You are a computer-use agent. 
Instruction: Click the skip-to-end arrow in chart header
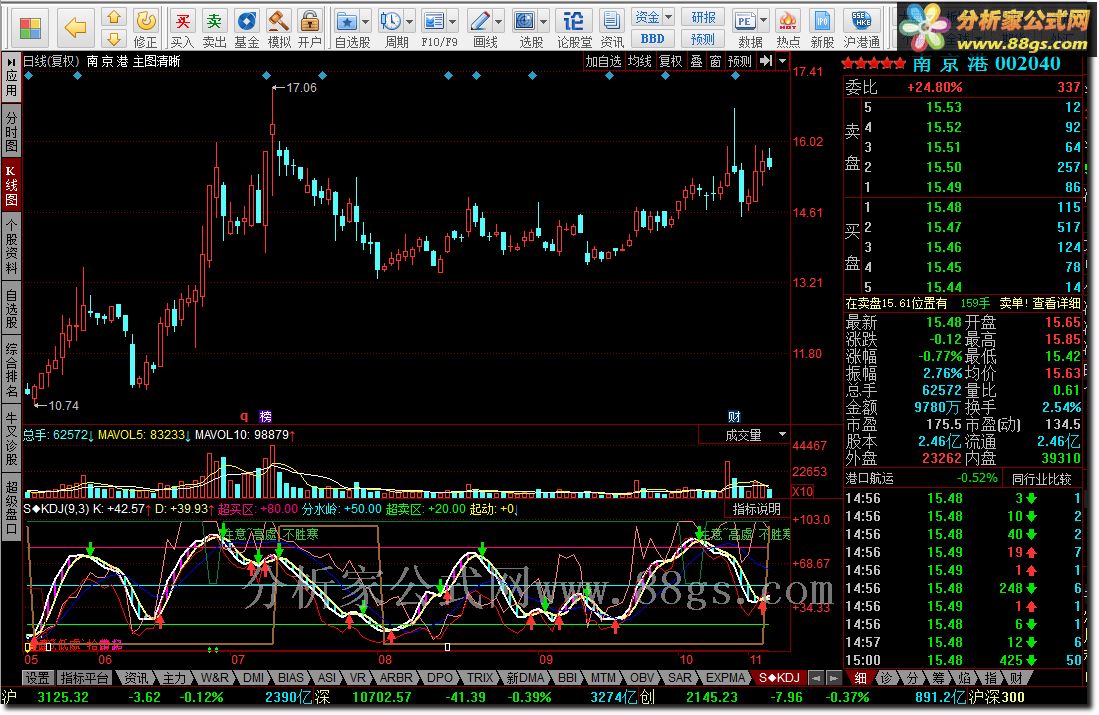(x=766, y=61)
